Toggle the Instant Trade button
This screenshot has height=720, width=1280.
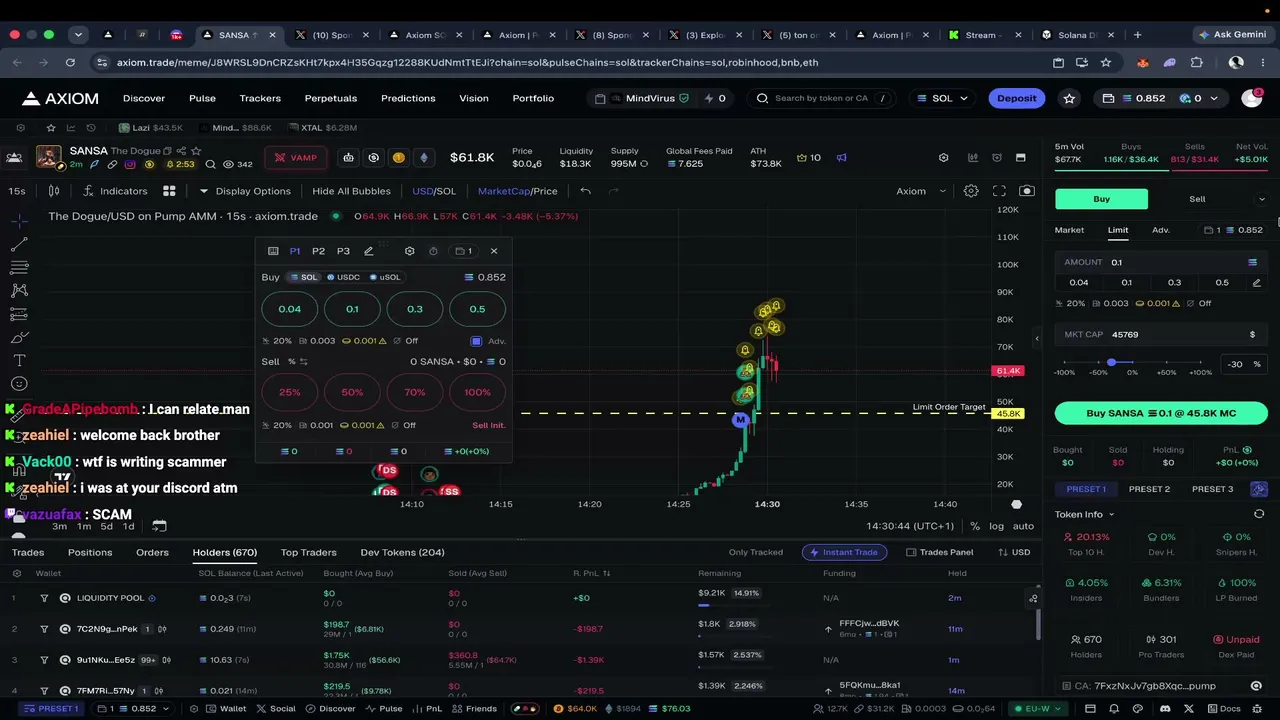pyautogui.click(x=843, y=552)
